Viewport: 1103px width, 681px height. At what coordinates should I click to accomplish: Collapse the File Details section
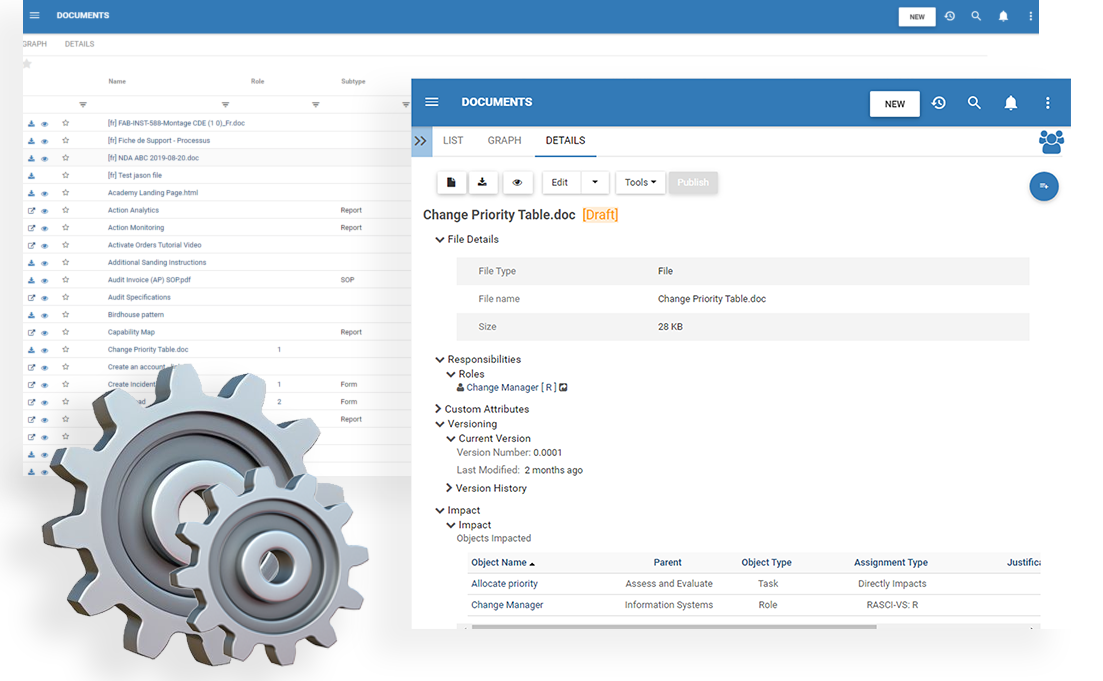[440, 239]
